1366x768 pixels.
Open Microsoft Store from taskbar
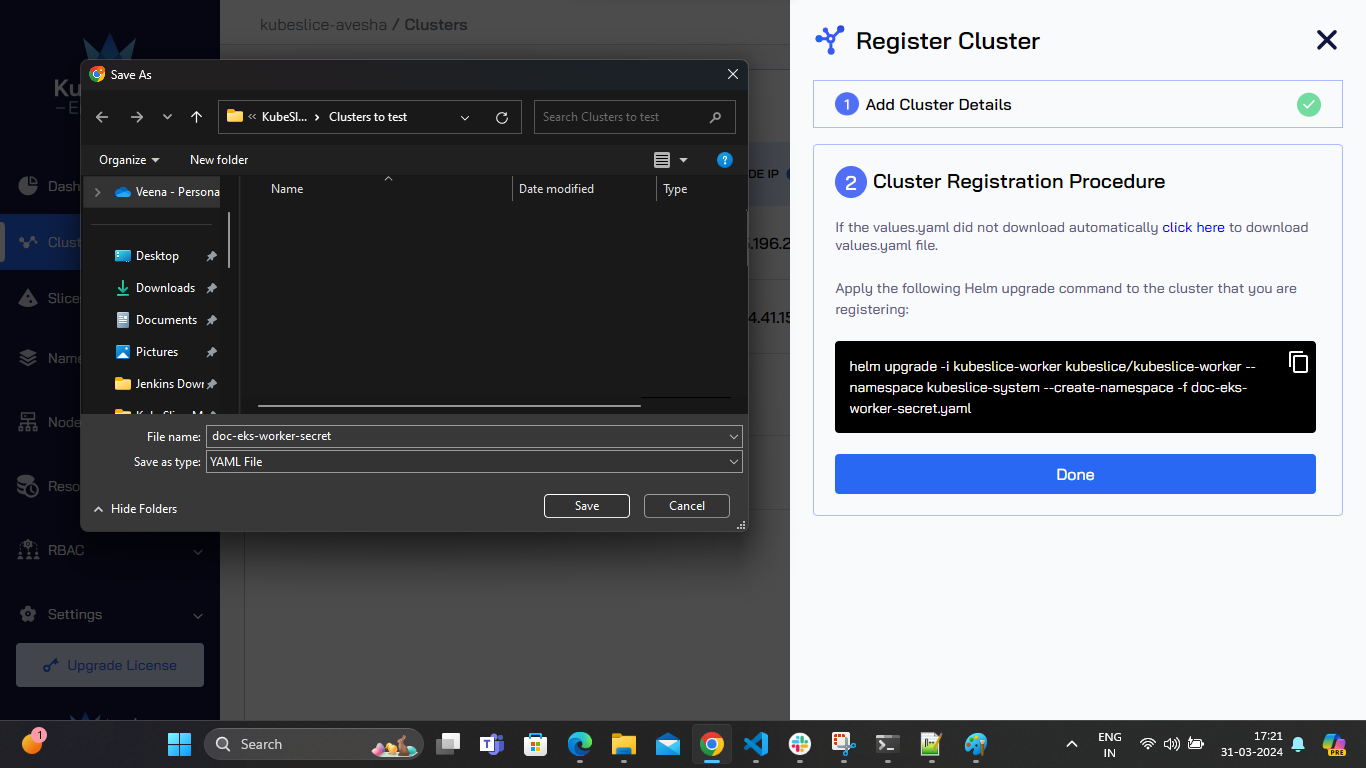536,744
